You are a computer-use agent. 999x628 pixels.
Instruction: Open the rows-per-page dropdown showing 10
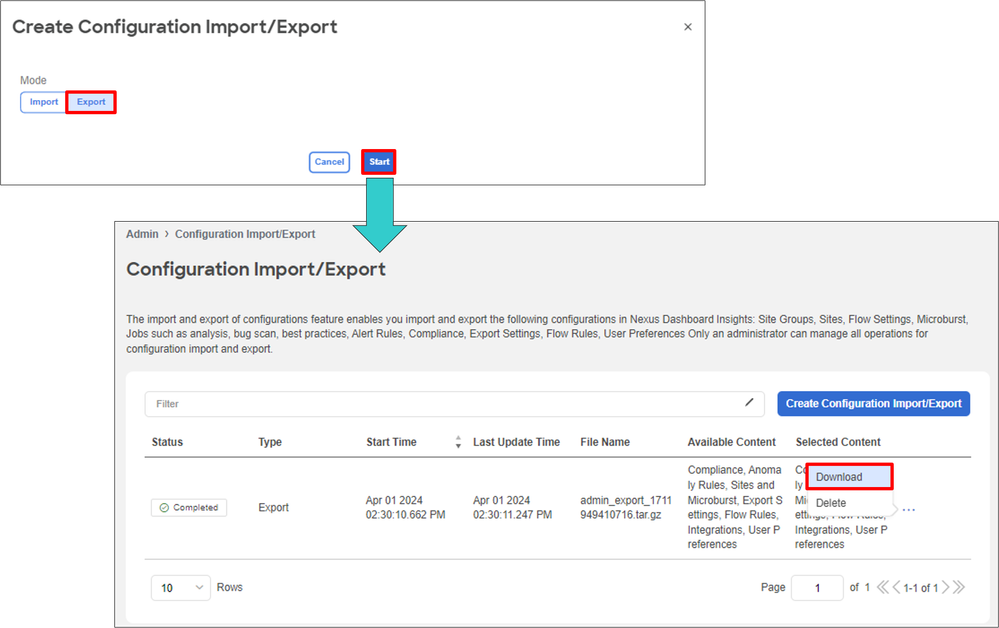pos(181,587)
